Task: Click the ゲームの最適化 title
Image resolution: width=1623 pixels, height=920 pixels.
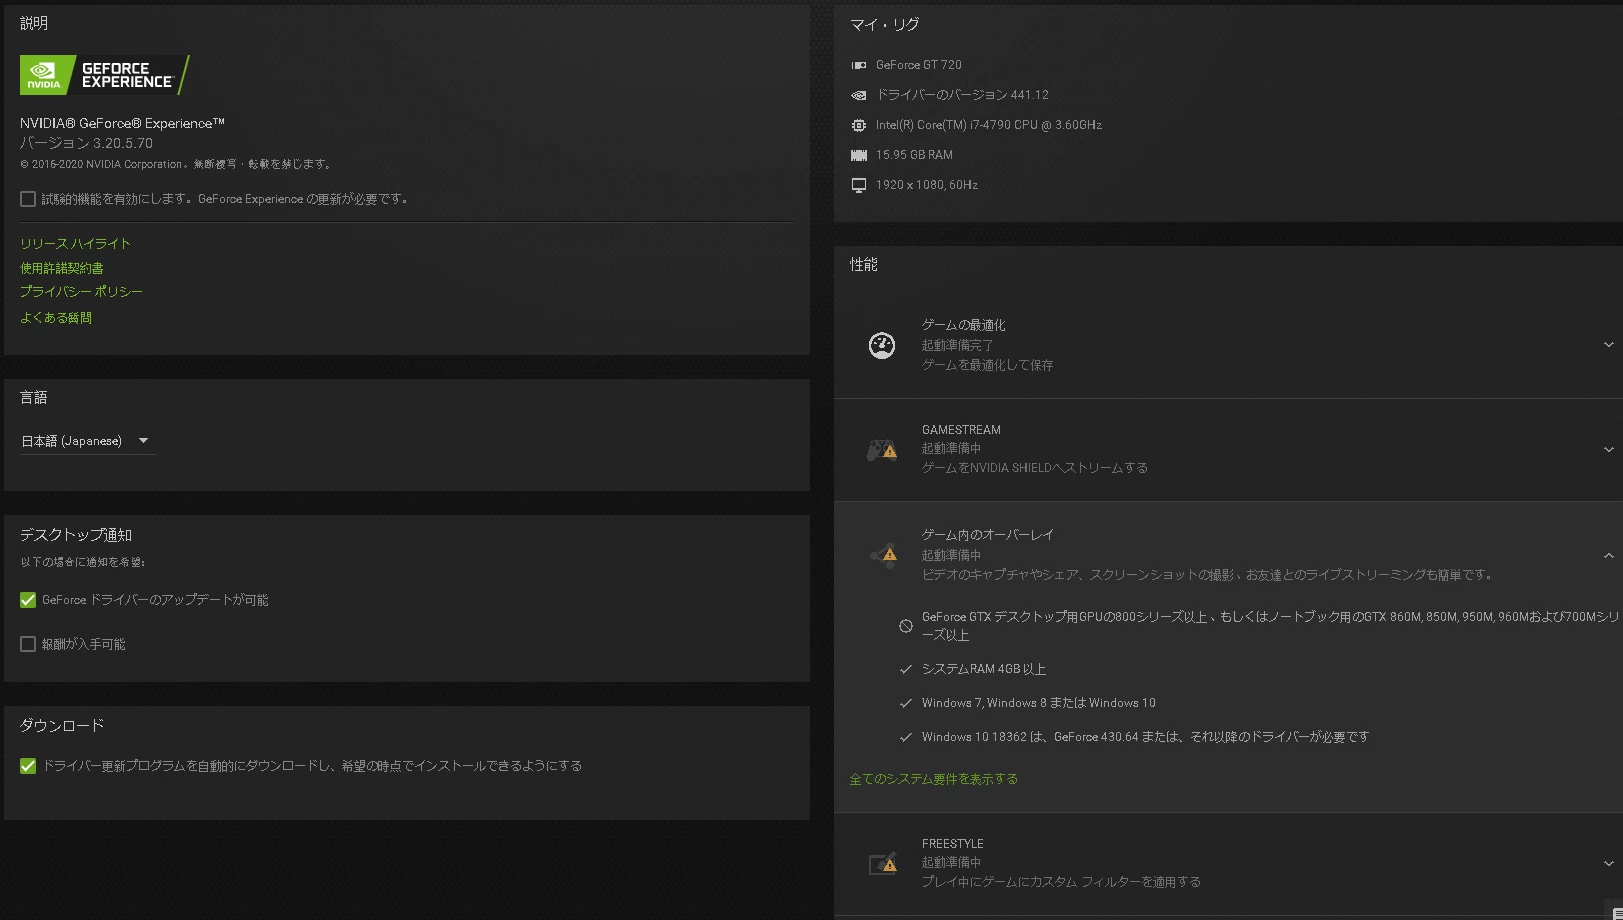Action: point(963,325)
